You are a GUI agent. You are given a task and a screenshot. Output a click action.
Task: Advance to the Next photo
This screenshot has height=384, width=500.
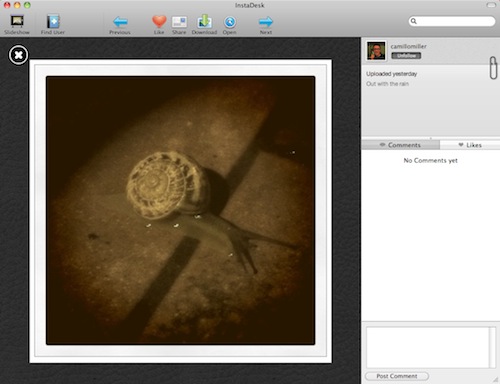266,25
